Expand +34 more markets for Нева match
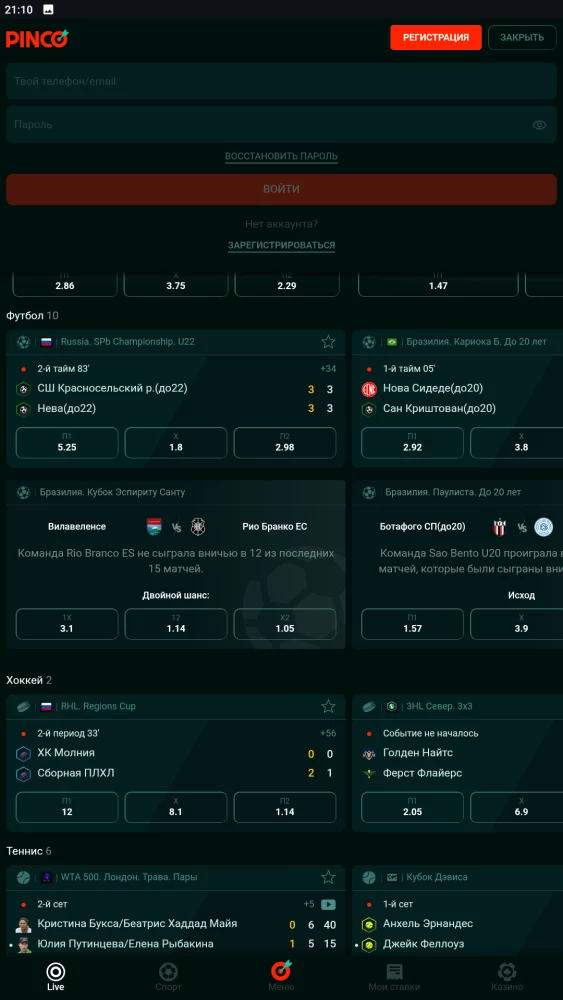The image size is (563, 1000). click(x=328, y=369)
